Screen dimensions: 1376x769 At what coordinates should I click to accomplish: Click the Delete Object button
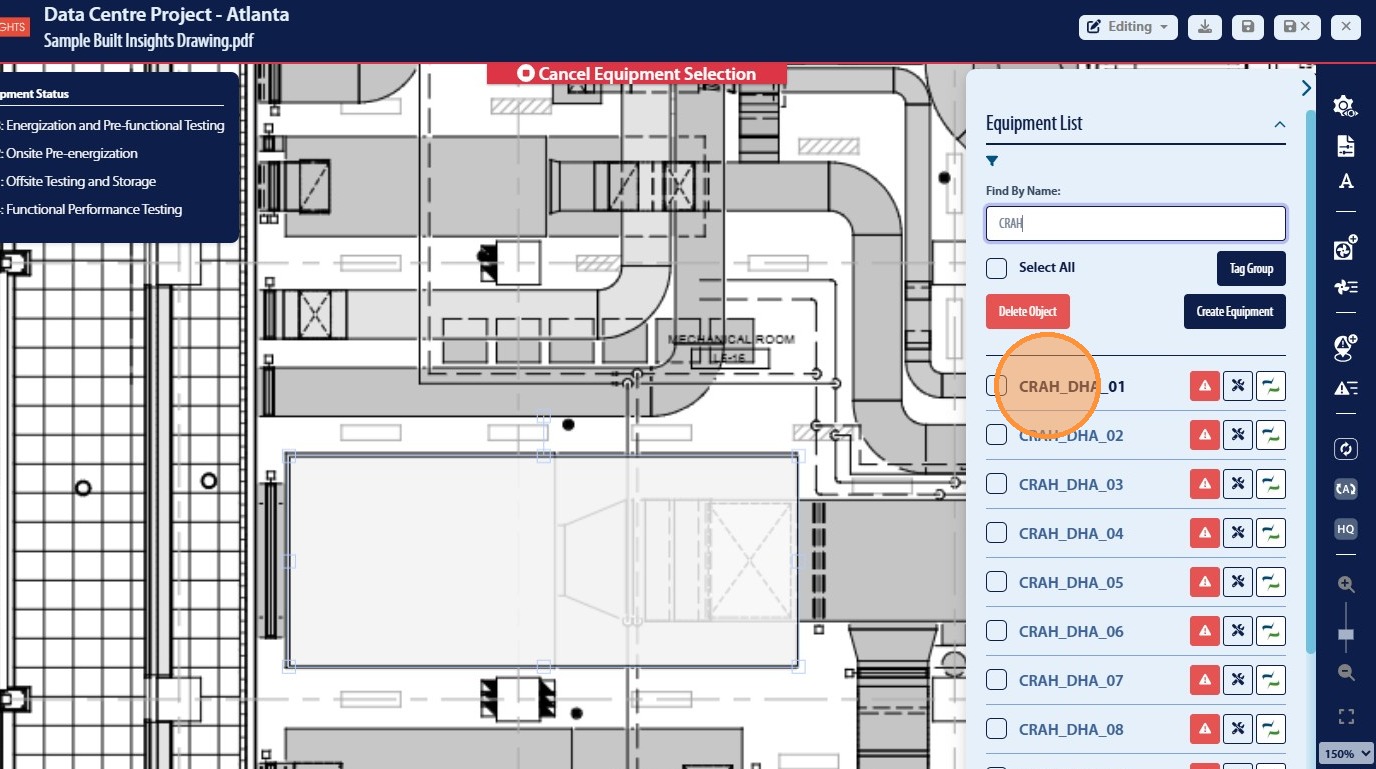pos(1028,311)
